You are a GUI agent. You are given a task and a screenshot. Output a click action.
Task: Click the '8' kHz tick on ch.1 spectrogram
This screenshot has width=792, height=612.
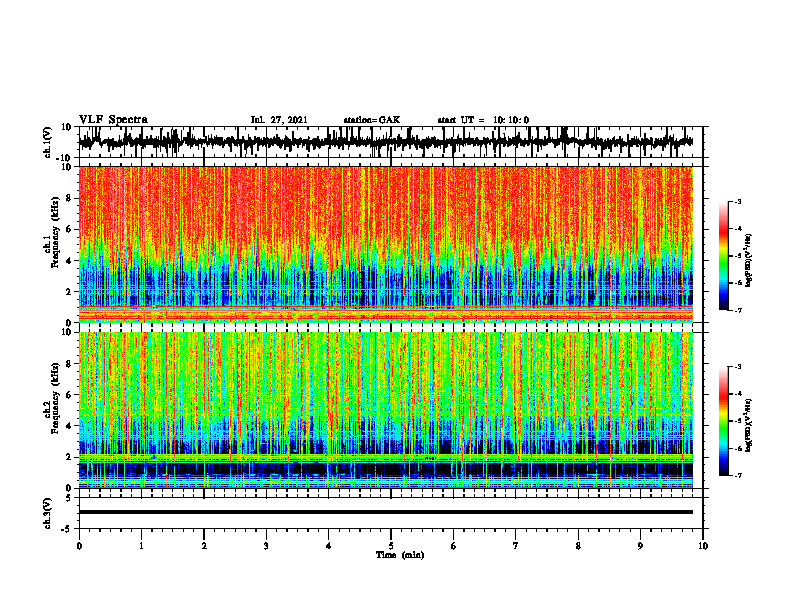(69, 198)
